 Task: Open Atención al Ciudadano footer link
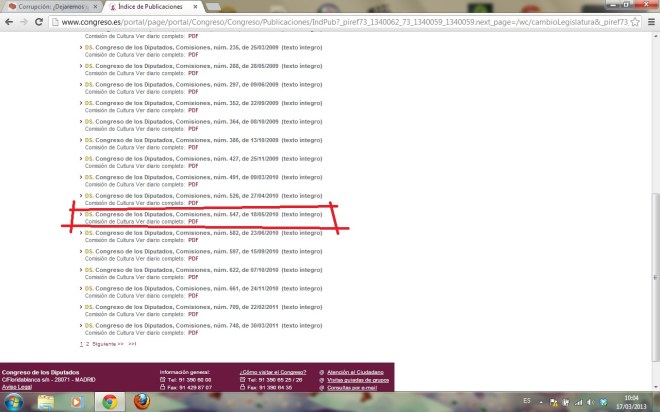[x=362, y=371]
